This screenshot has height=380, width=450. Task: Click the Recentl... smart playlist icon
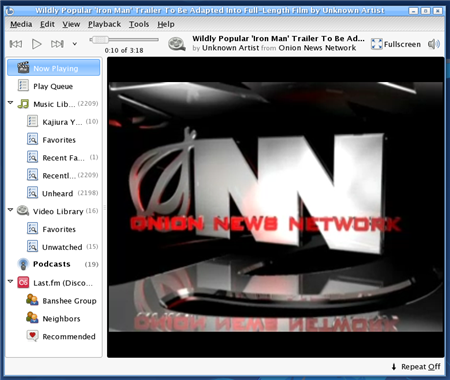(x=32, y=175)
